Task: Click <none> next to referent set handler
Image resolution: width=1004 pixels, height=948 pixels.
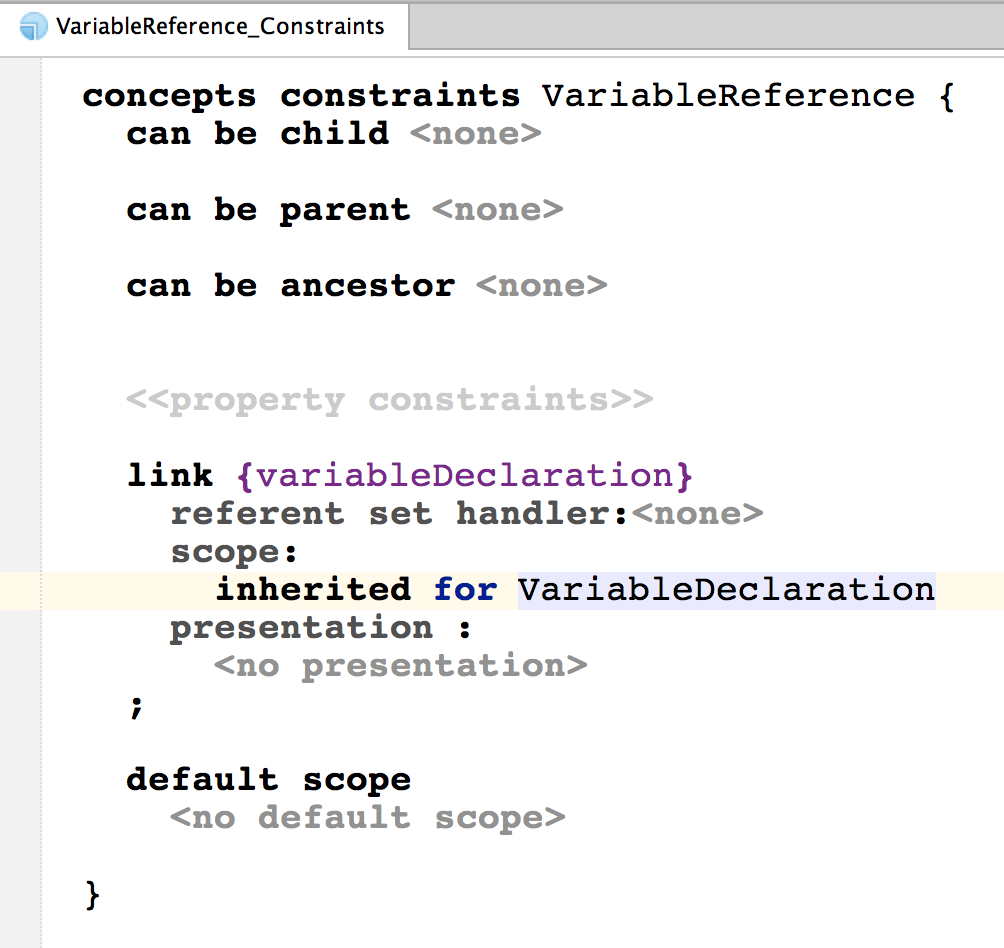Action: coord(698,514)
